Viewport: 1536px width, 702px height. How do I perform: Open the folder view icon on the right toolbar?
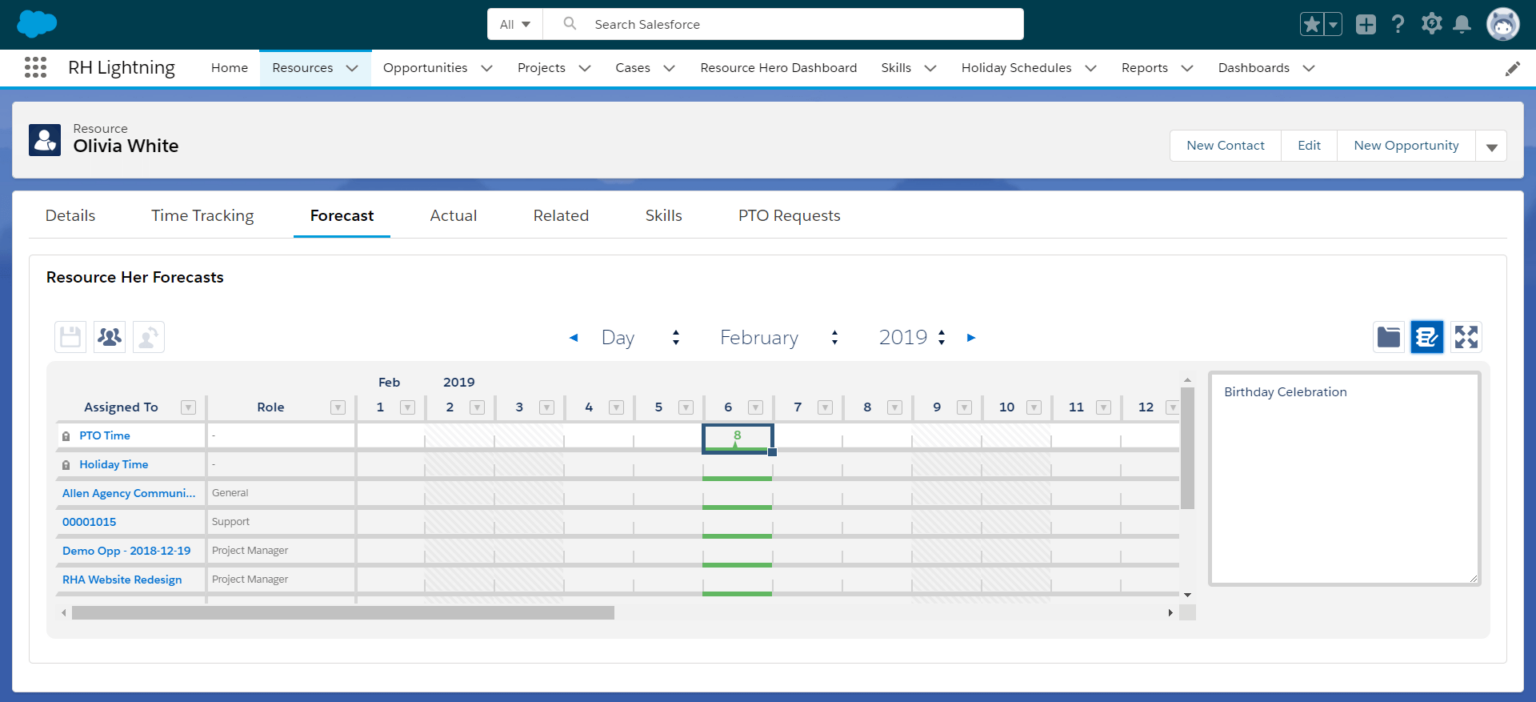point(1388,337)
